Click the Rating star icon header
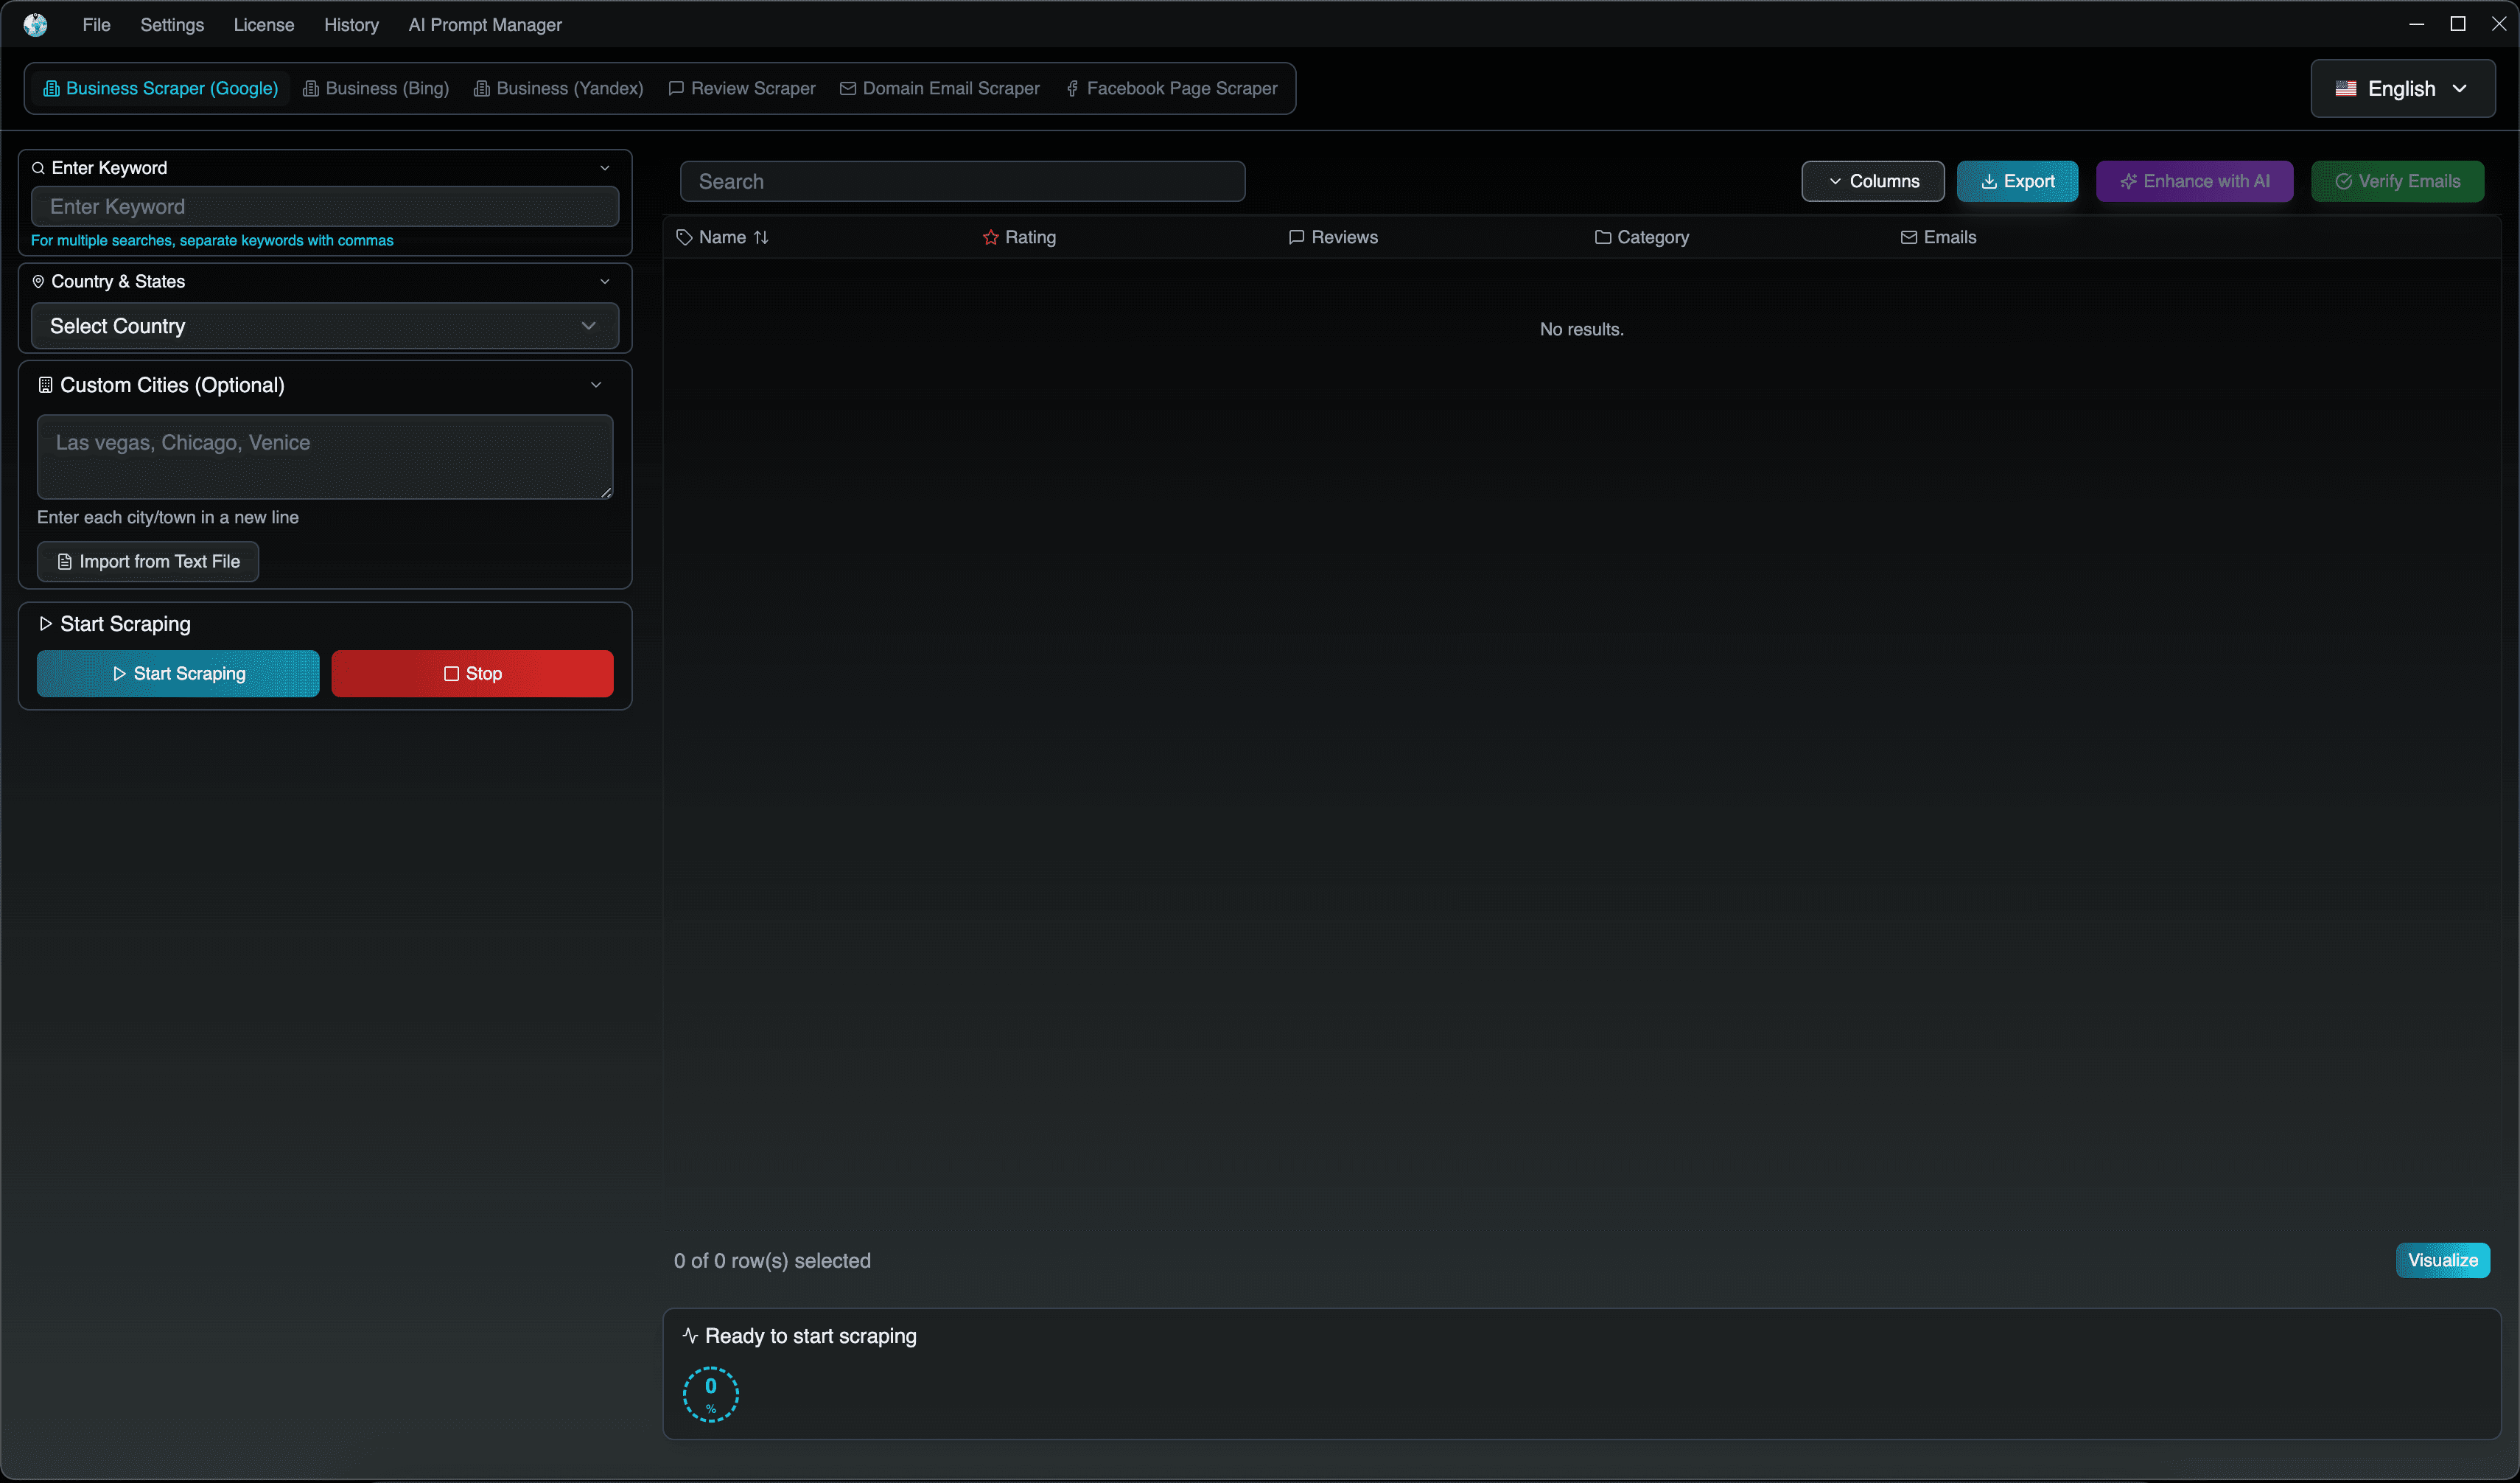Screen dimensions: 2520x1483 (x=990, y=237)
